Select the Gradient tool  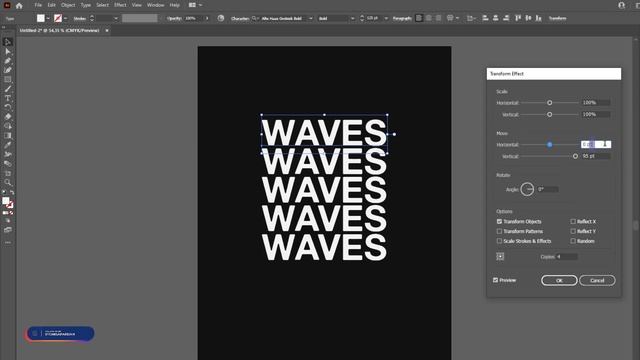click(x=8, y=136)
